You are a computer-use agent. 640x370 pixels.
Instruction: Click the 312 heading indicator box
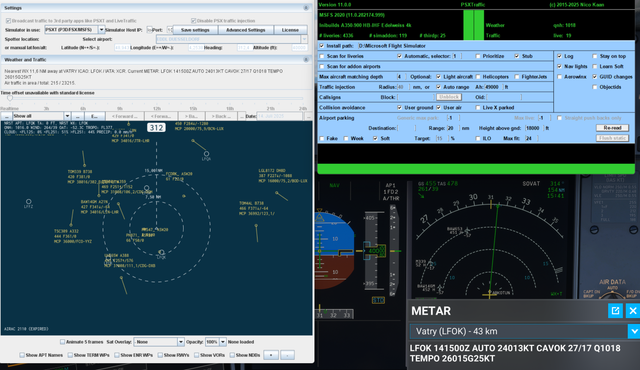[x=156, y=128]
